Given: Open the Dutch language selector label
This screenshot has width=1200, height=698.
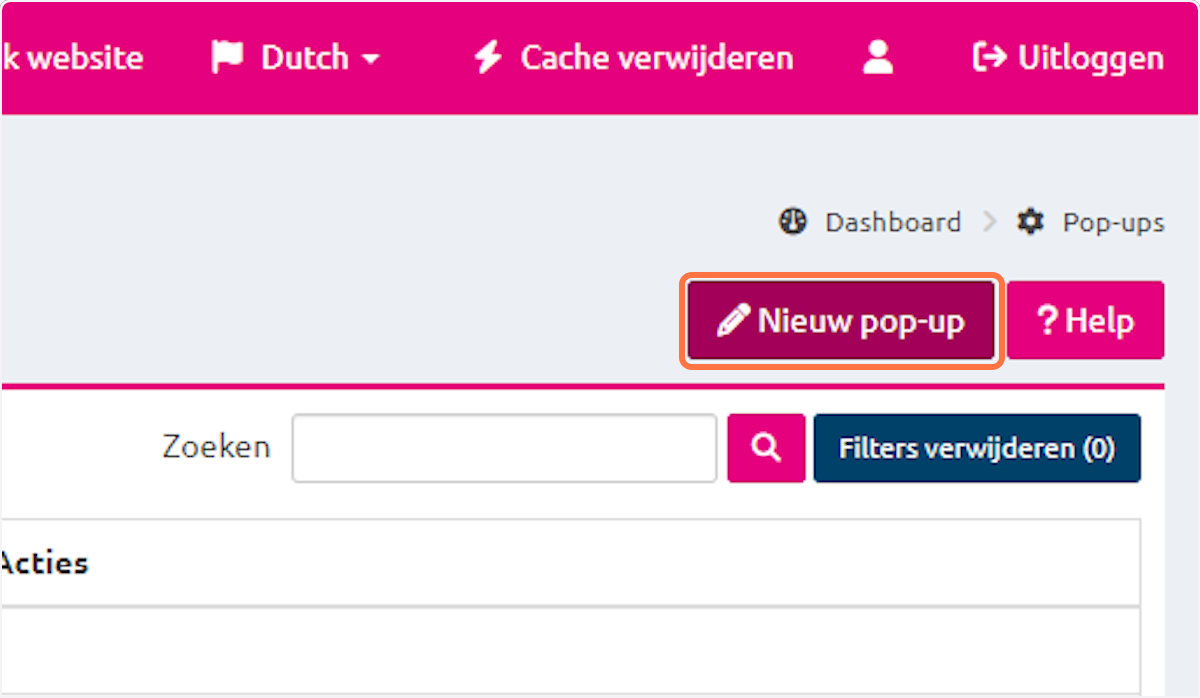Looking at the screenshot, I should point(303,58).
